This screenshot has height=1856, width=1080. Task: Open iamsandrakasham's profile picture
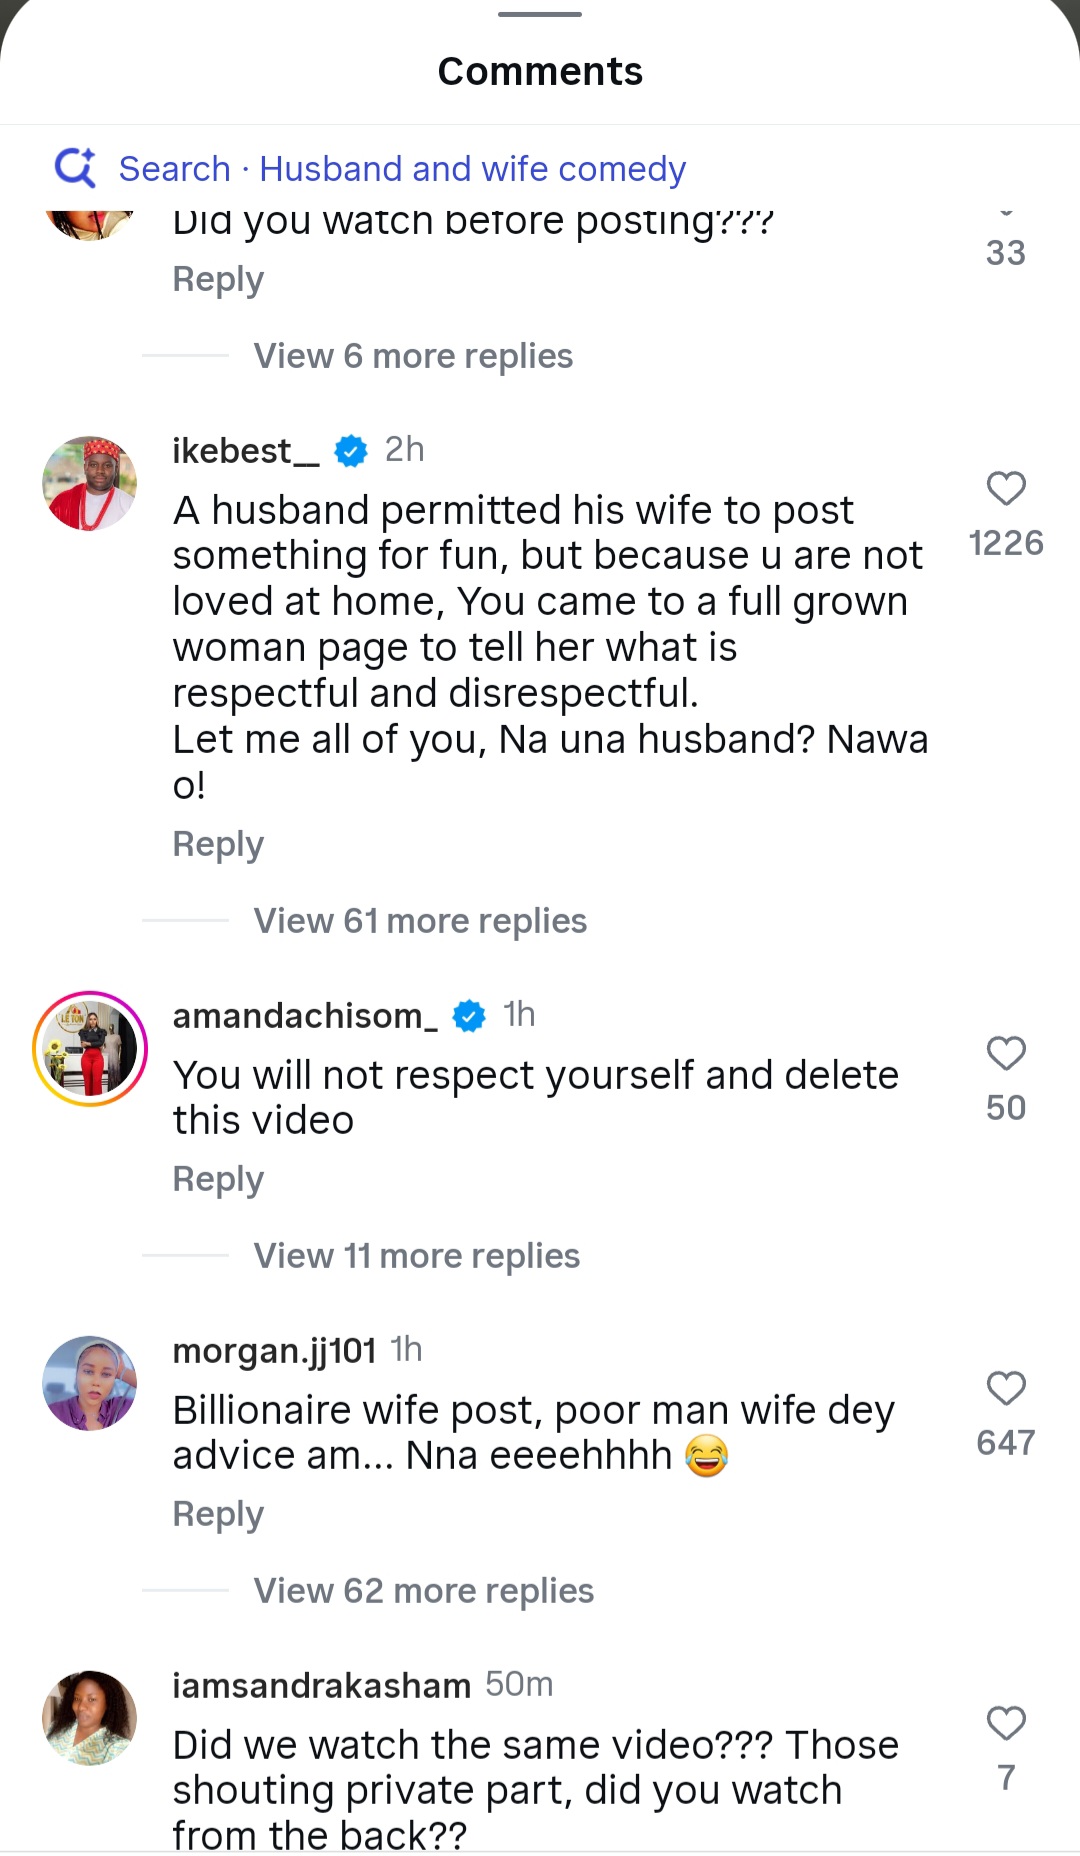(89, 1717)
